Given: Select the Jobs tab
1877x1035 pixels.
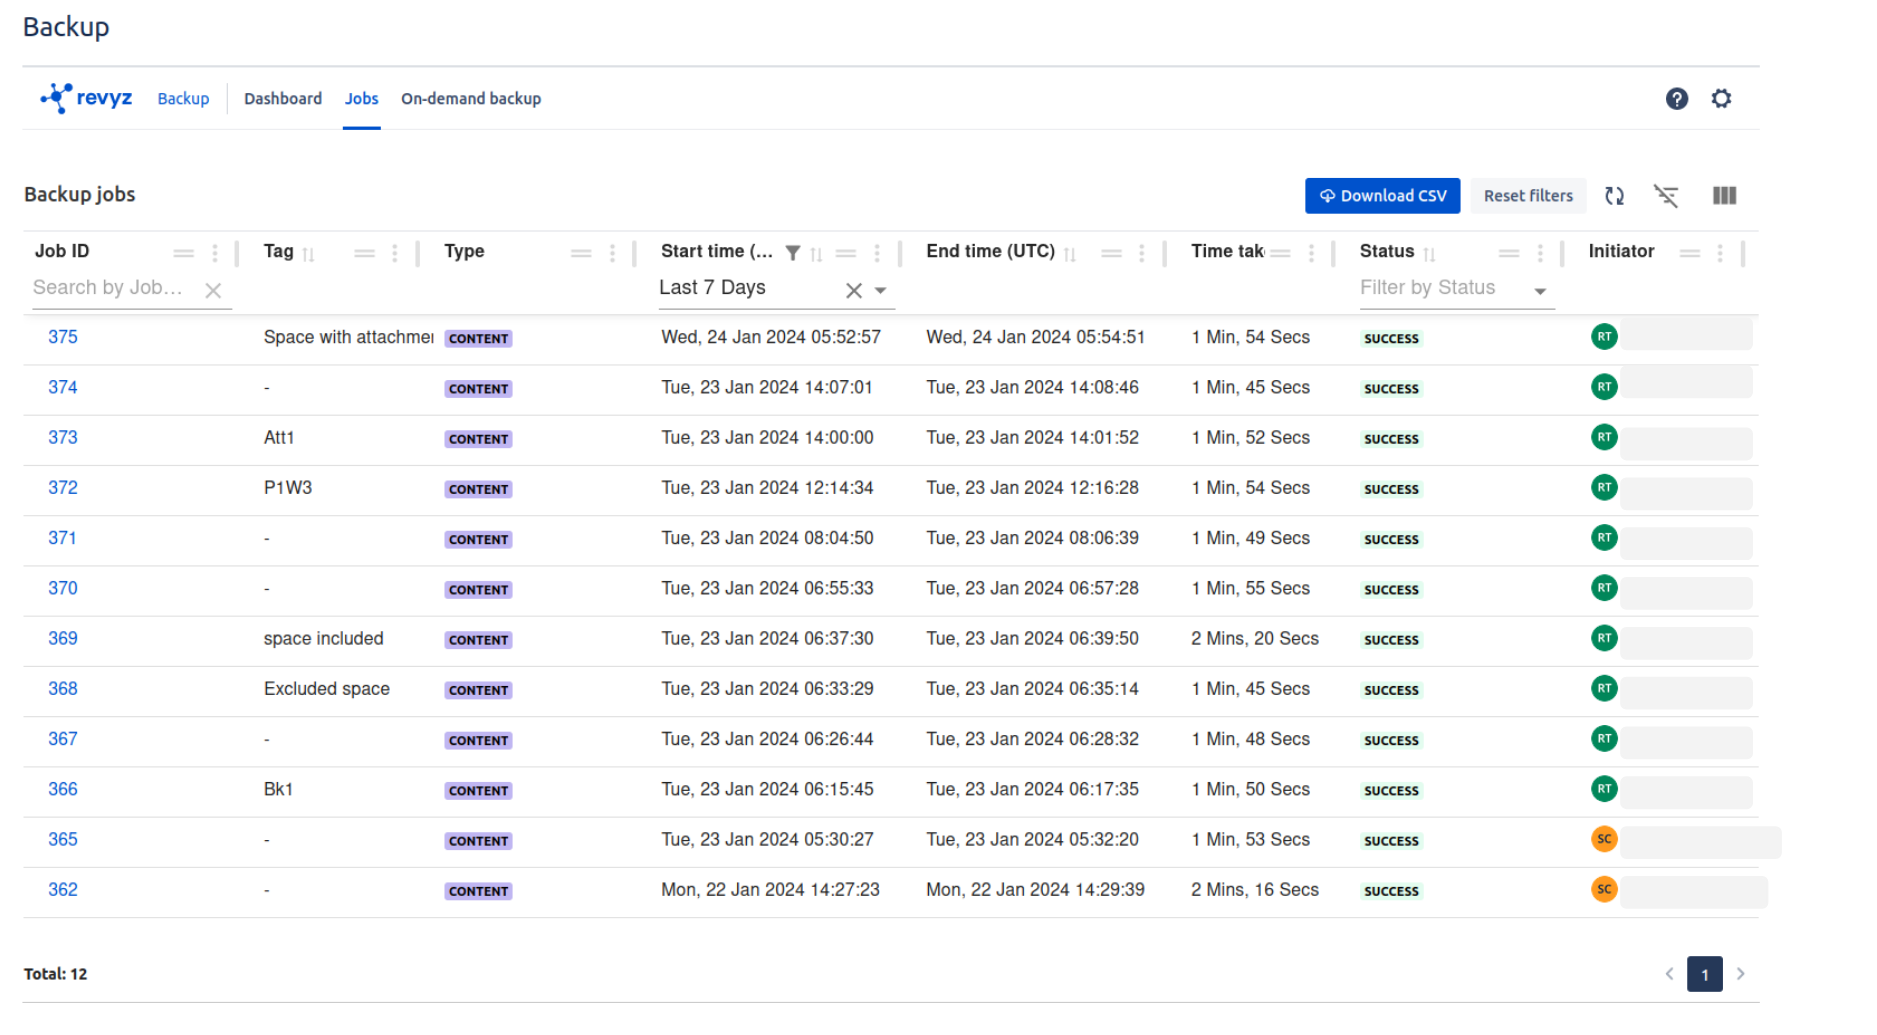Looking at the screenshot, I should (361, 98).
